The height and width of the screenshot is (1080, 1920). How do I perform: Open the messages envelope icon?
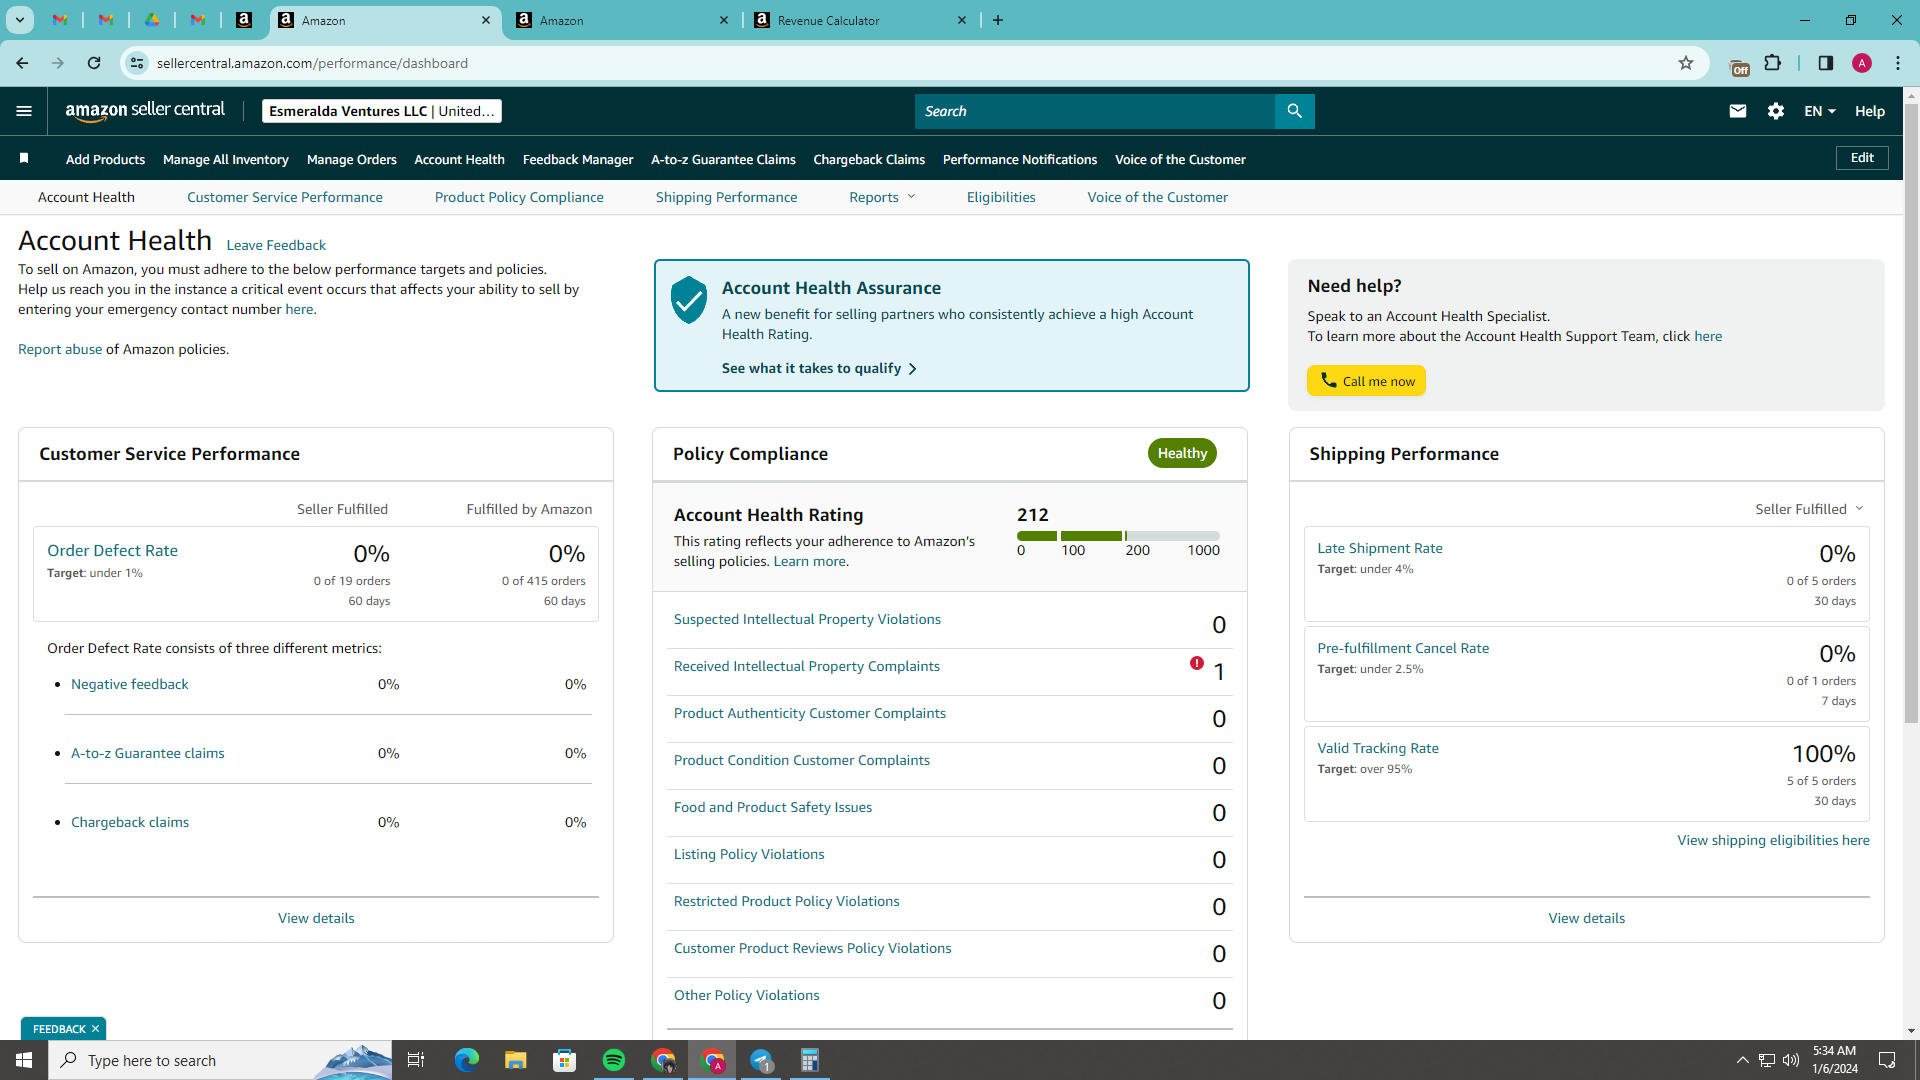pyautogui.click(x=1738, y=111)
